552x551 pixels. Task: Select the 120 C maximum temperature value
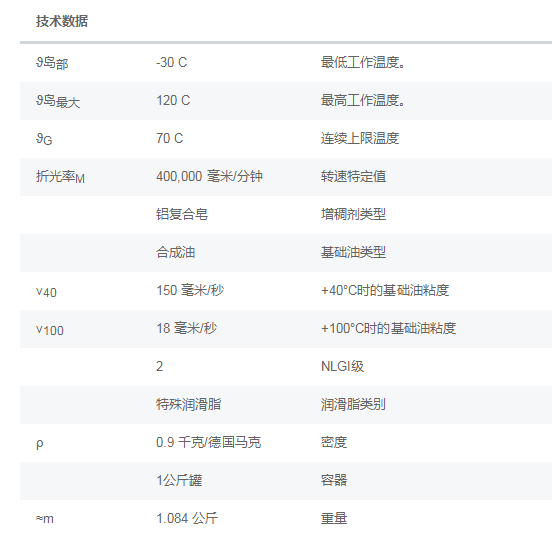(173, 100)
